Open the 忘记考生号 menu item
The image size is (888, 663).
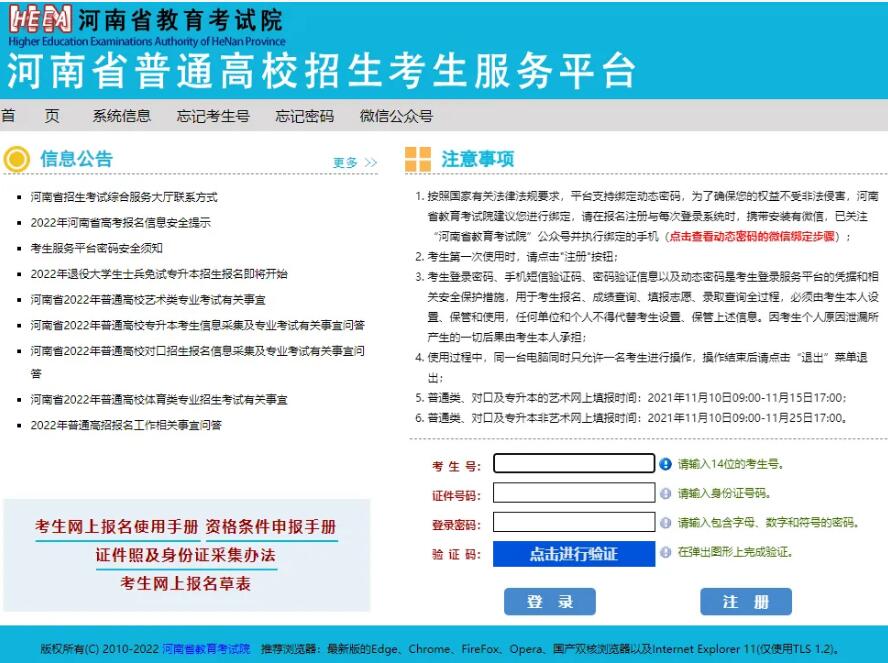(213, 116)
